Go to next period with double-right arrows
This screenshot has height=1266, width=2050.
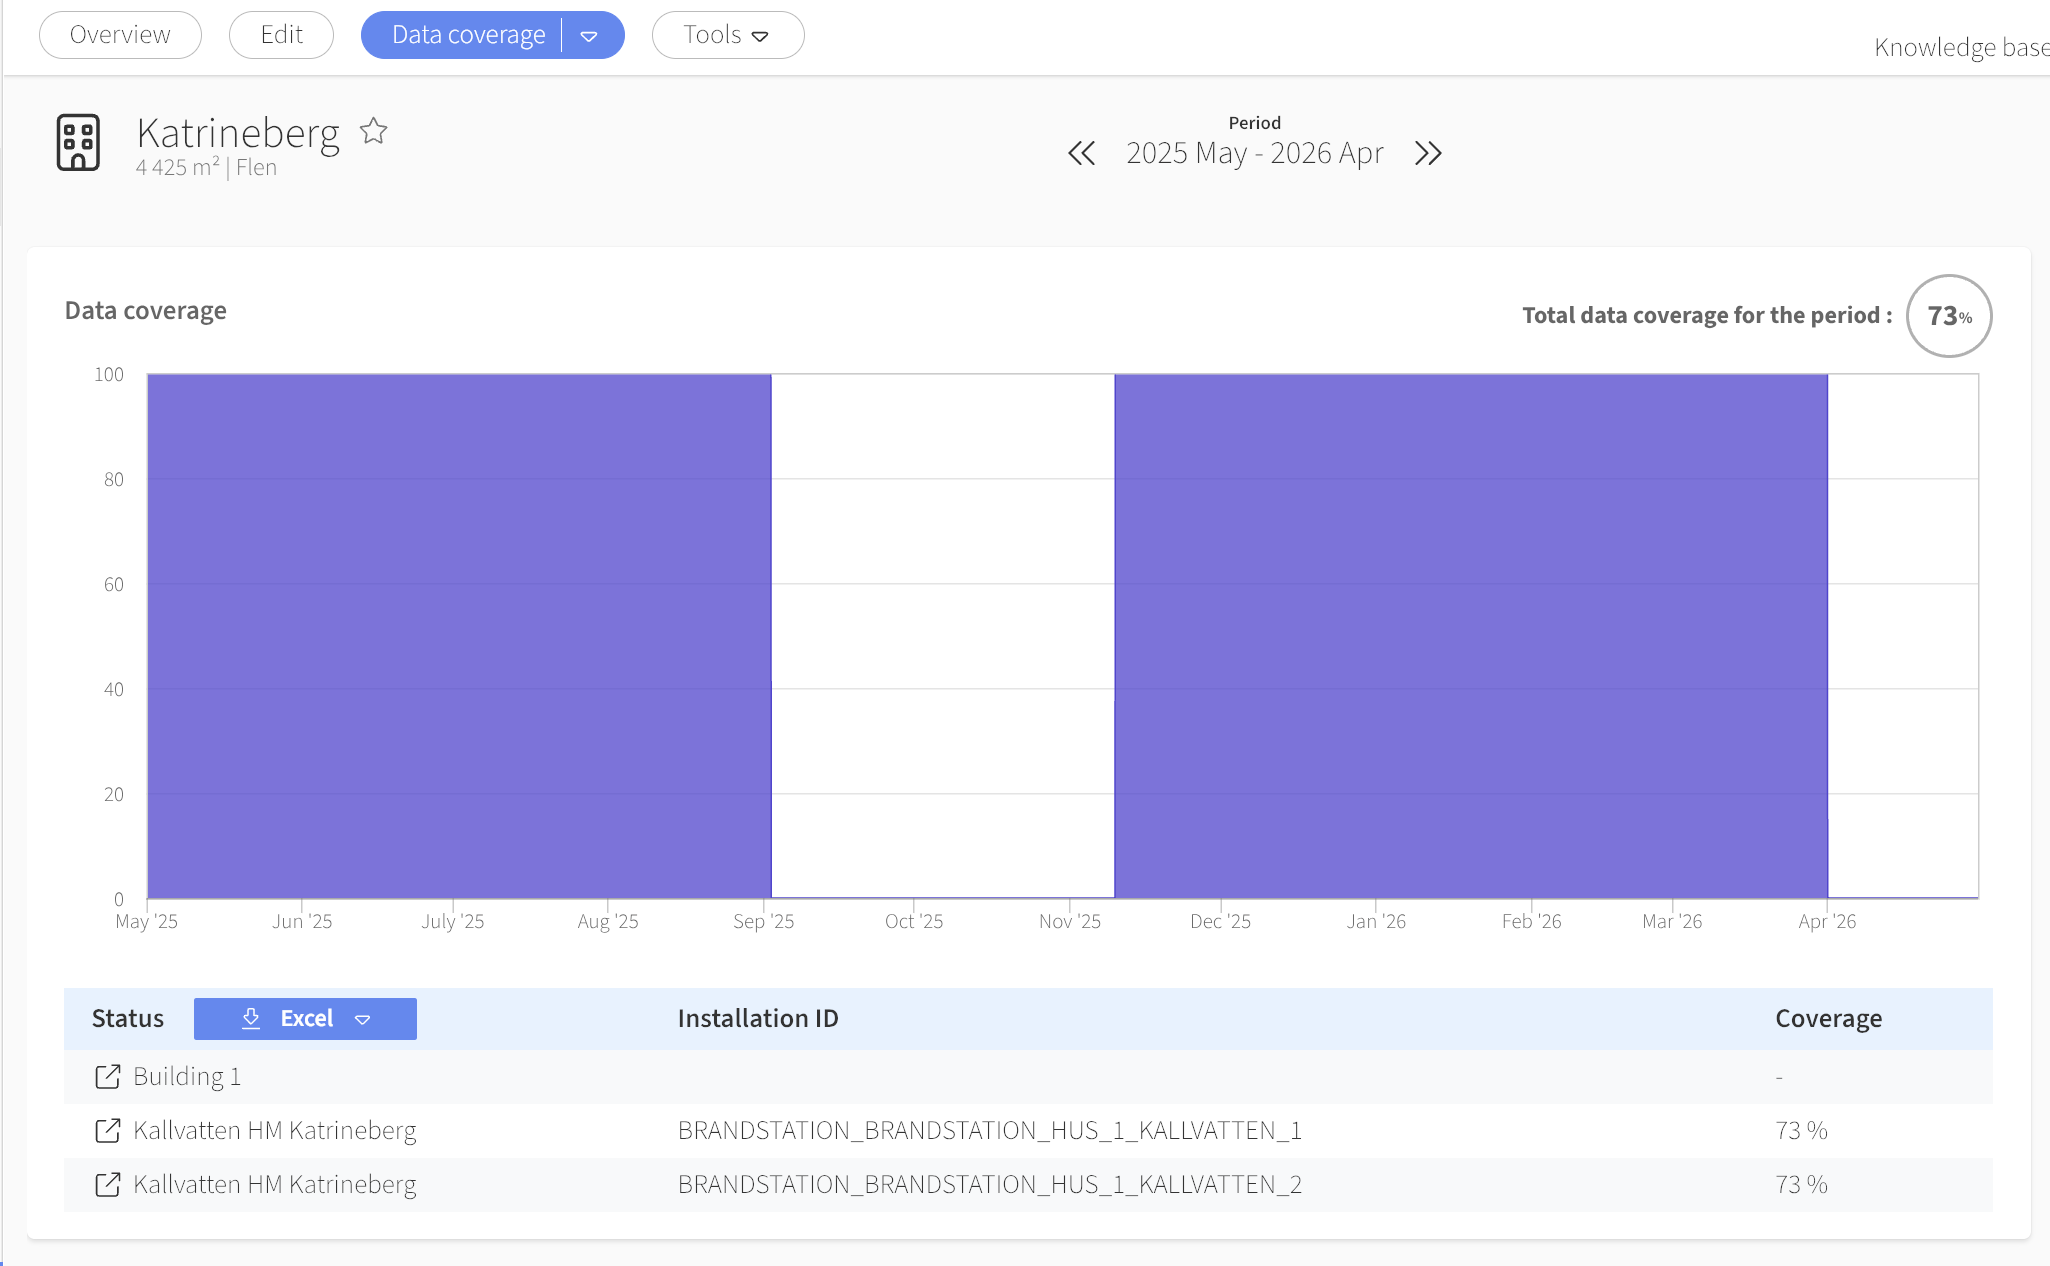click(x=1428, y=153)
